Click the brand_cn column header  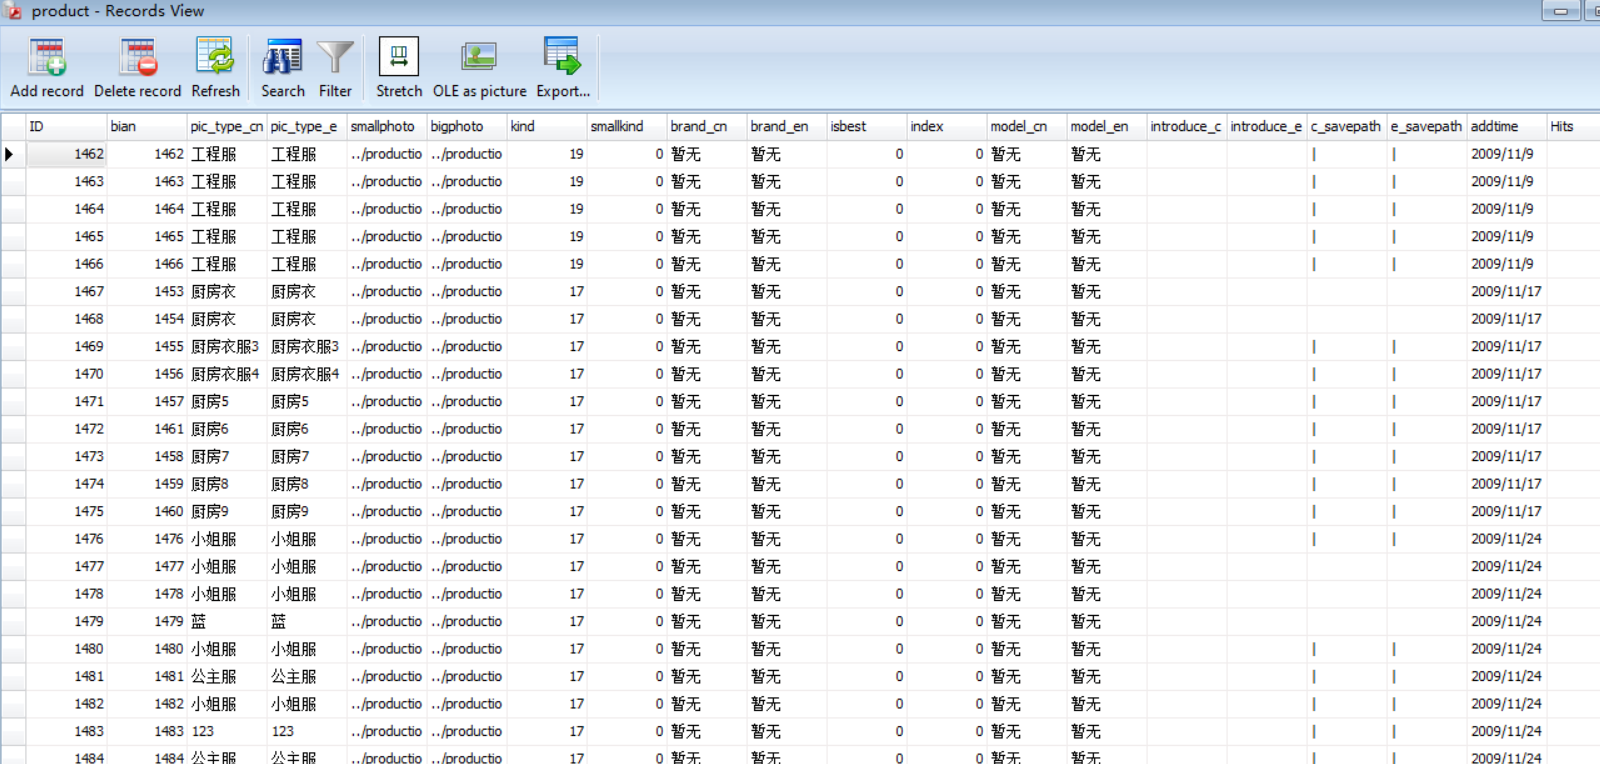tap(707, 126)
